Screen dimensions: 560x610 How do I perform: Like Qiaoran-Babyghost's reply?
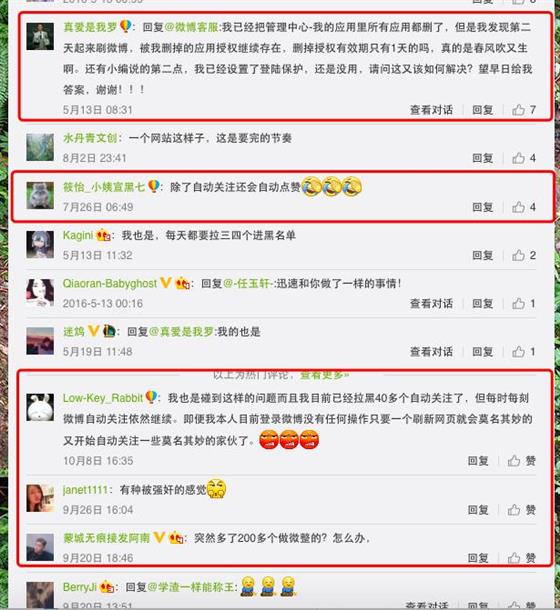coord(523,303)
